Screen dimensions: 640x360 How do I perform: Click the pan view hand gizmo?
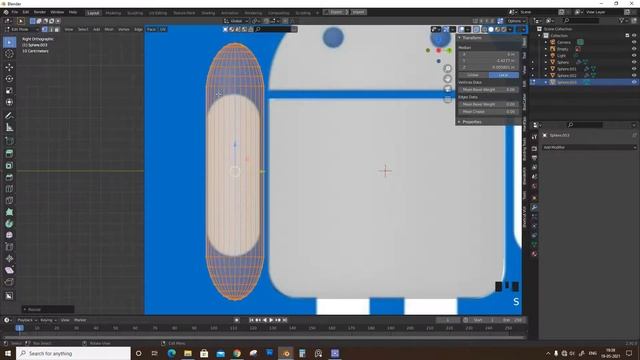pos(447,78)
